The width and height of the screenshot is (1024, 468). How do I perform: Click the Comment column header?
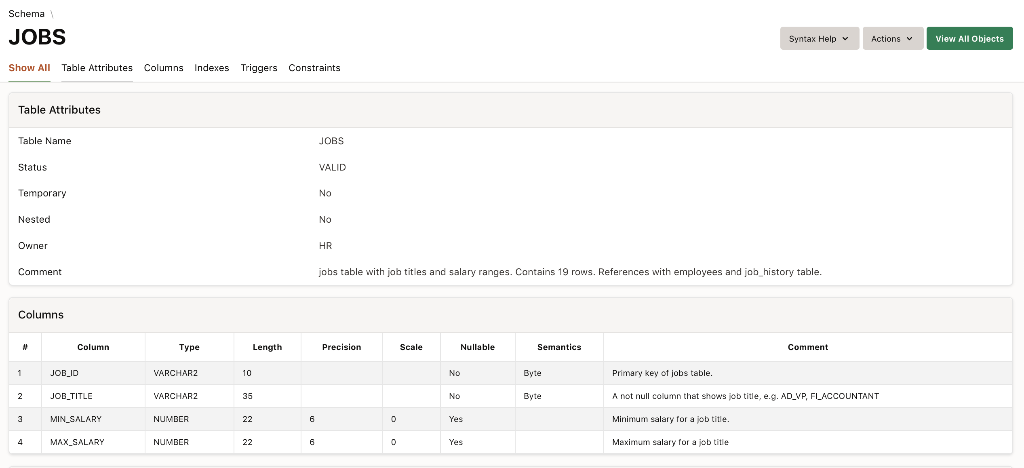tap(808, 347)
